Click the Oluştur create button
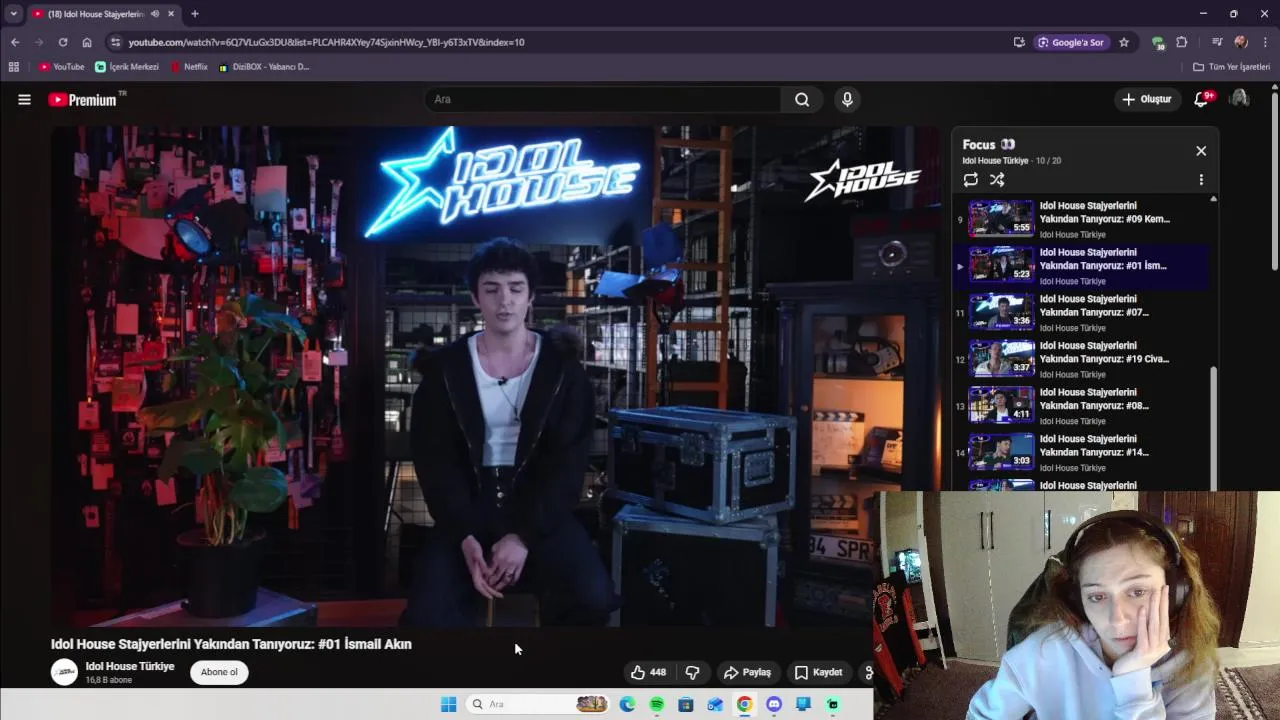Screen dimensions: 1280x720 [1146, 99]
